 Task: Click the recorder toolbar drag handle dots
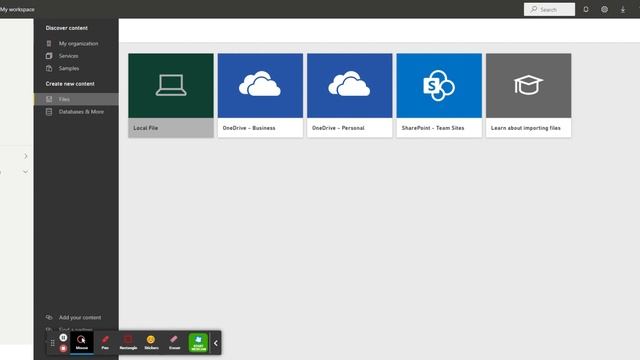click(52, 343)
